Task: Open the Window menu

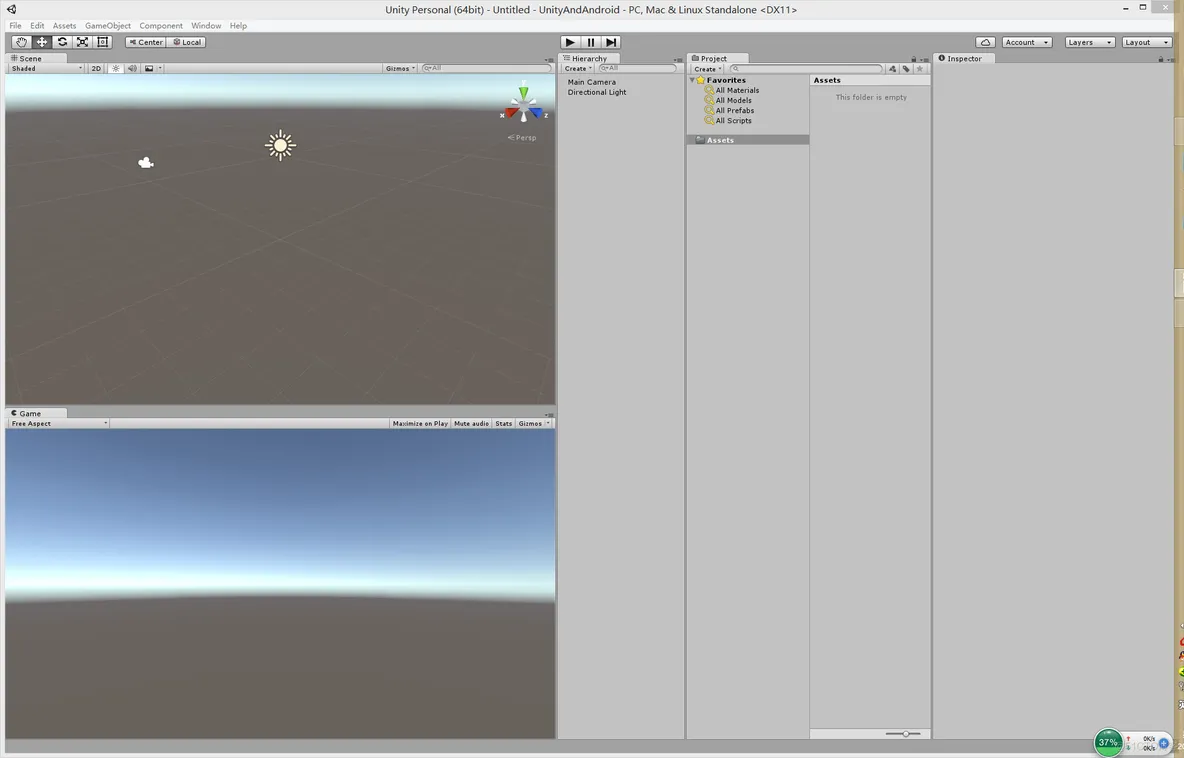Action: (206, 26)
